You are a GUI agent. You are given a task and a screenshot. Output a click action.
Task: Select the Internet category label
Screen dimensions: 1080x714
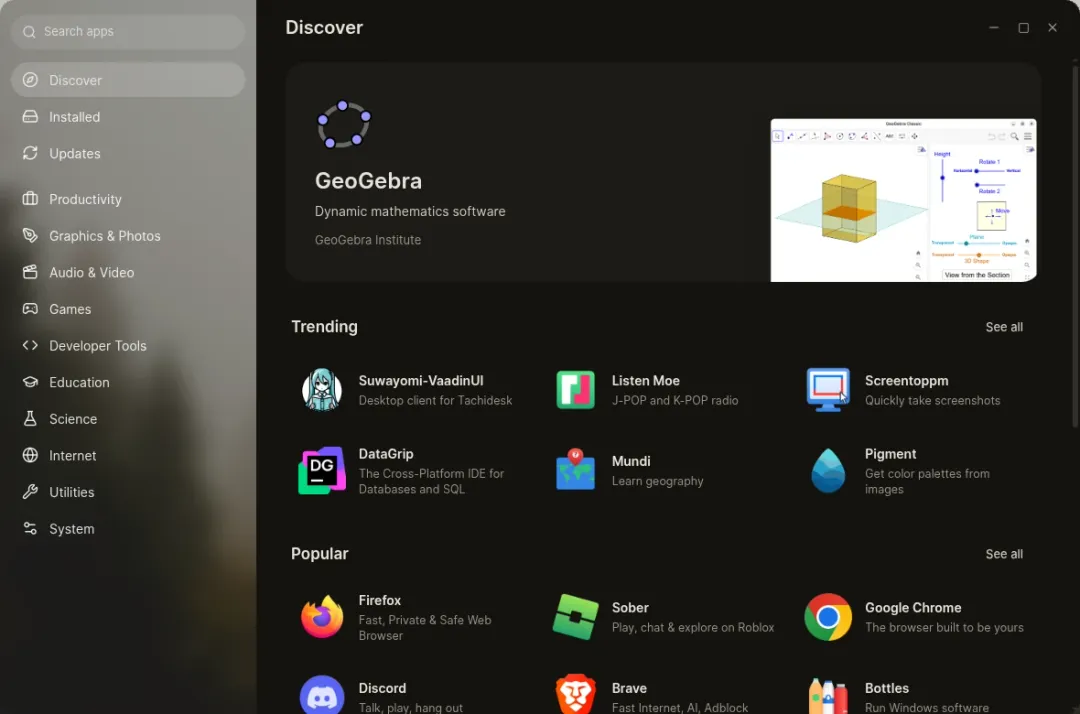click(x=72, y=455)
